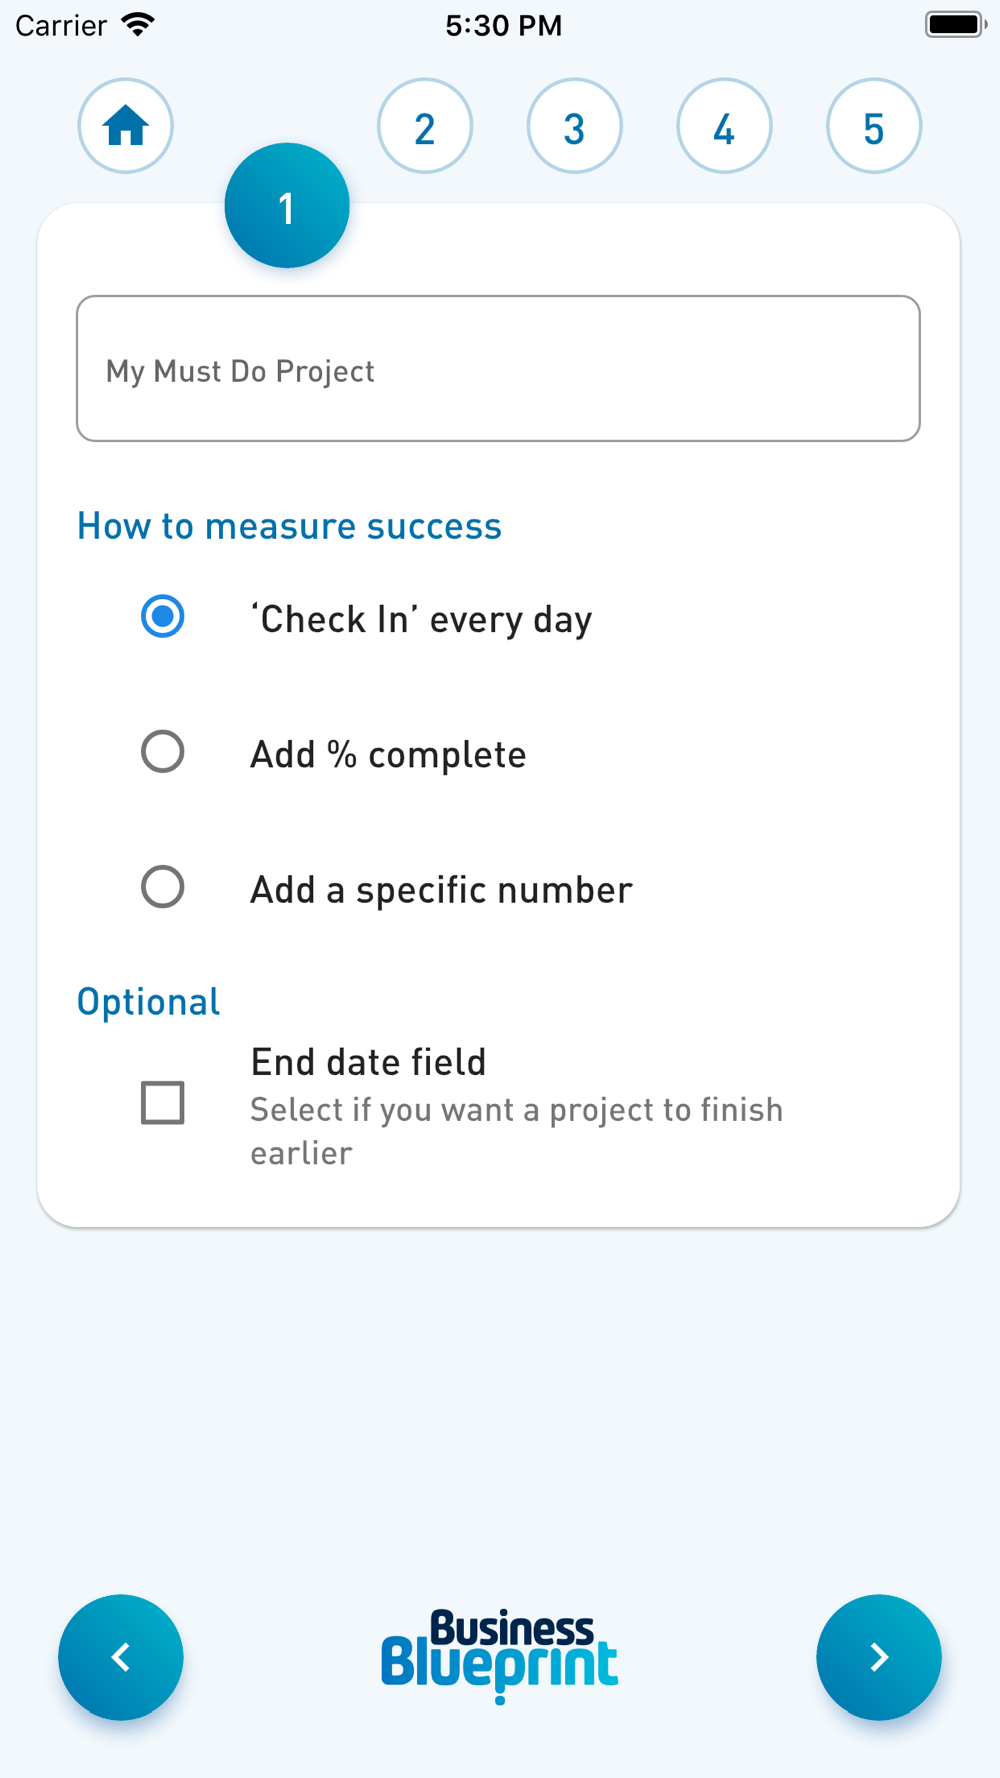Open project step 4
The height and width of the screenshot is (1778, 1000).
tap(724, 127)
